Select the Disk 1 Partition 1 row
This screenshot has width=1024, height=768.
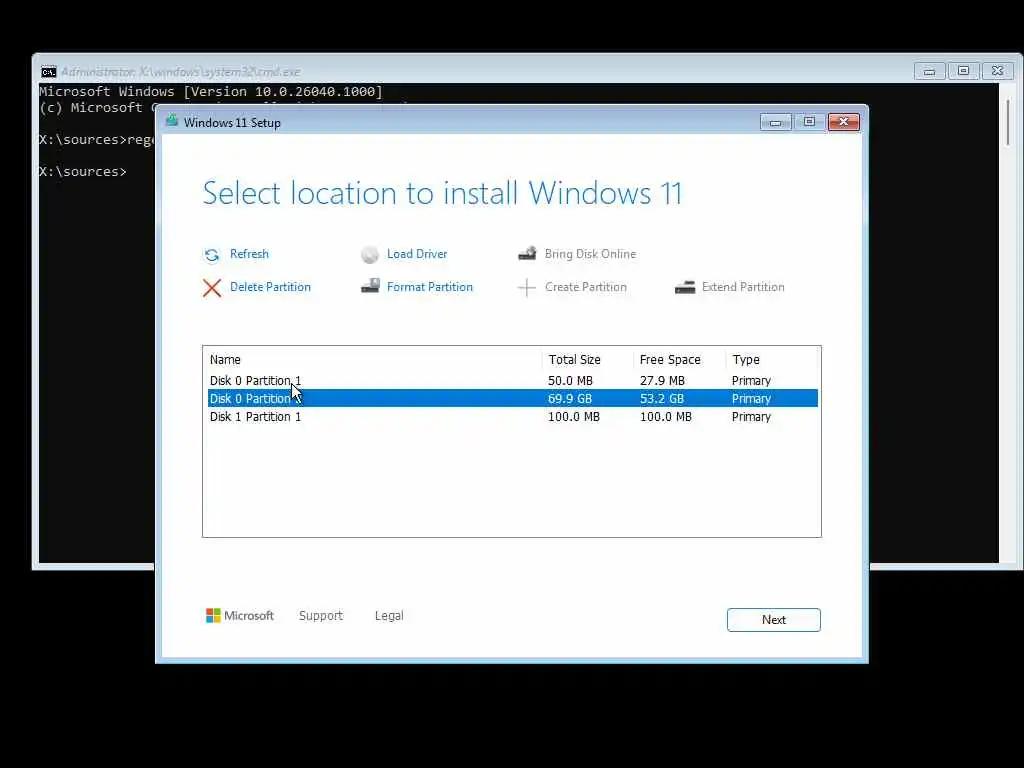point(513,416)
